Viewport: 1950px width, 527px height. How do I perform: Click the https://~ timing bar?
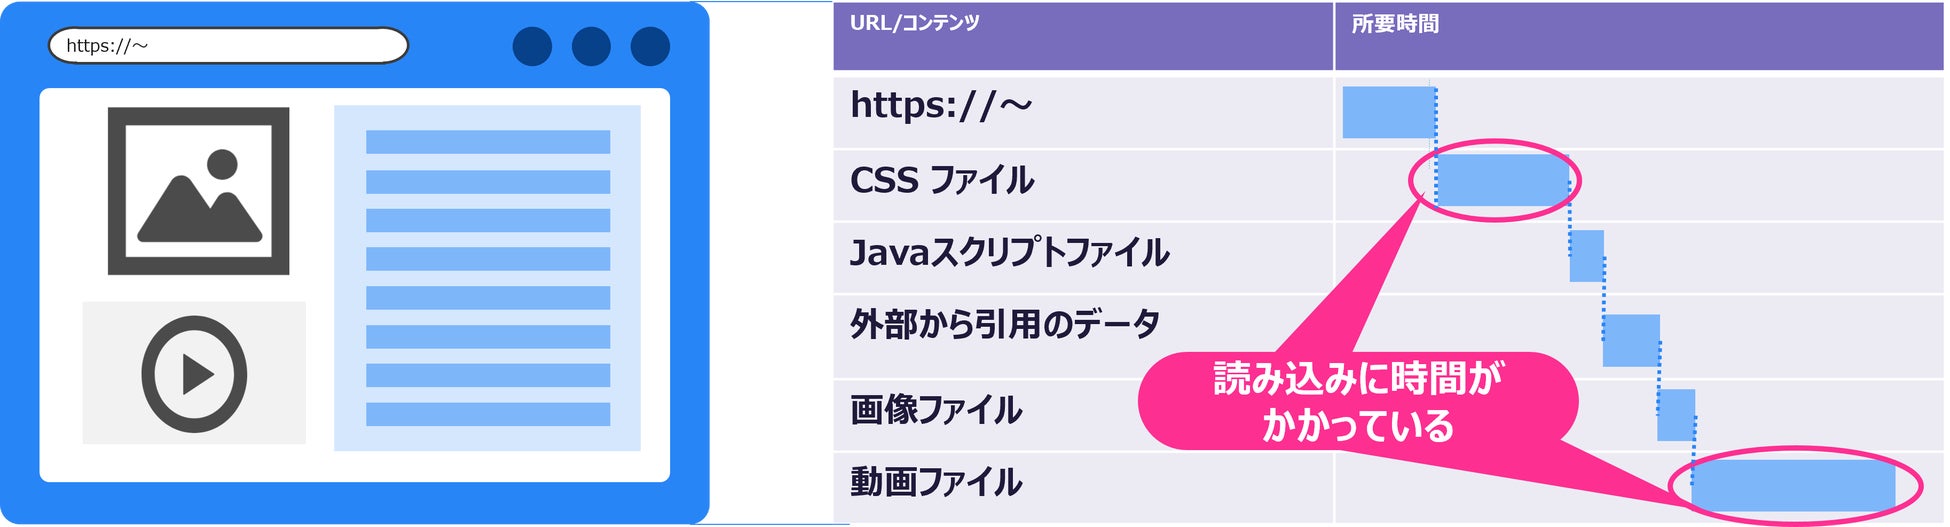point(1388,112)
